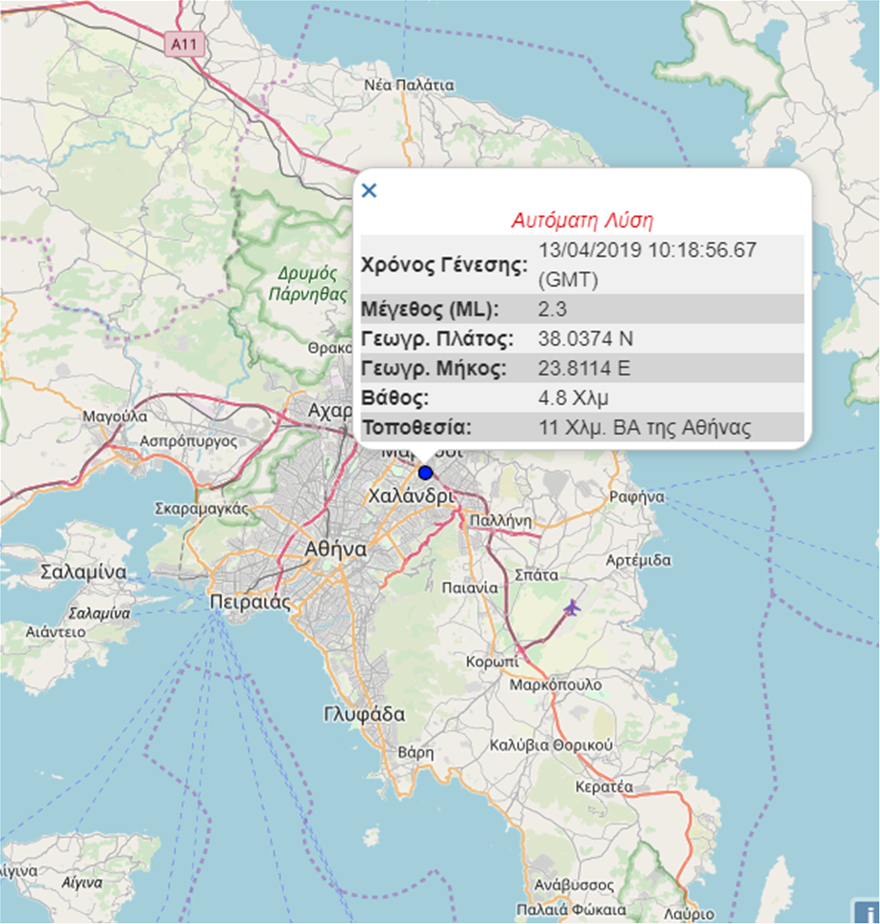Click the Γλυφάδα map label
The image size is (880, 924).
365,714
